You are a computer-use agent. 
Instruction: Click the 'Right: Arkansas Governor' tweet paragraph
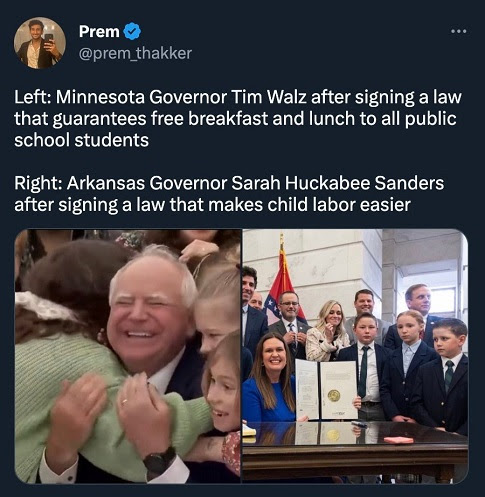pos(229,194)
